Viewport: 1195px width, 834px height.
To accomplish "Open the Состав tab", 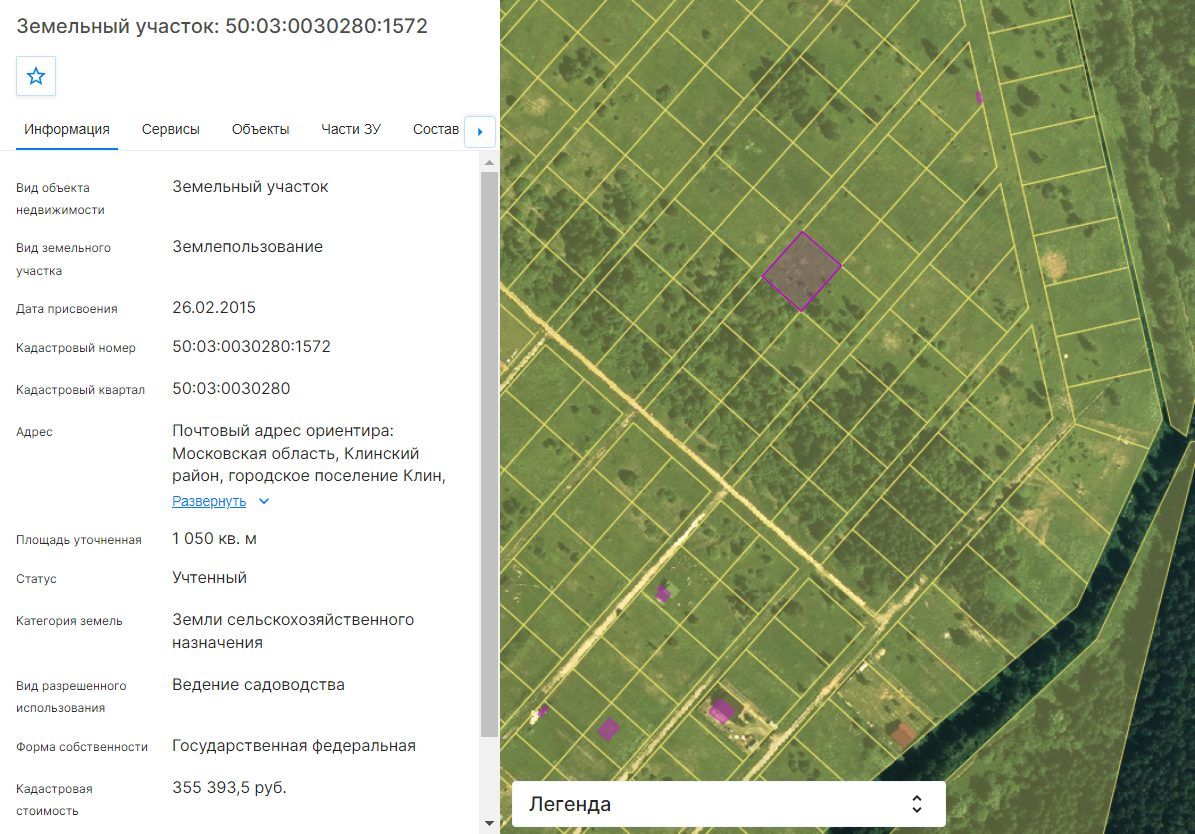I will (x=436, y=130).
